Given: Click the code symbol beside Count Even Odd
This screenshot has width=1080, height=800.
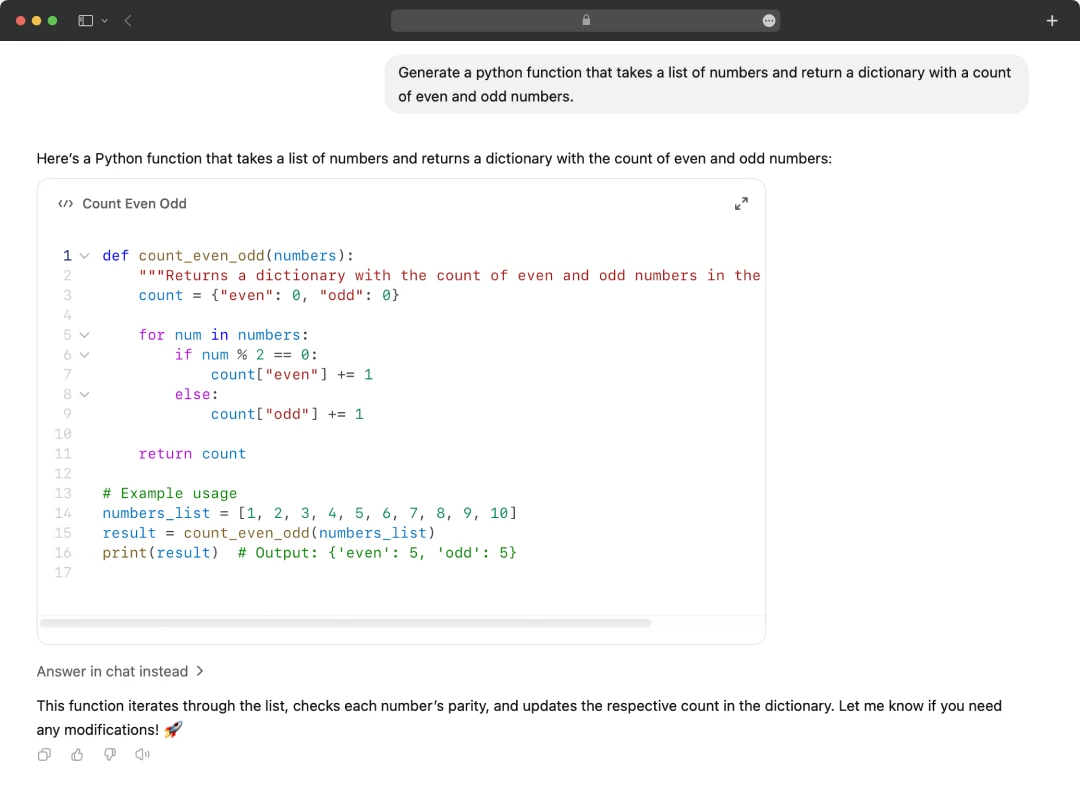Looking at the screenshot, I should coord(65,203).
